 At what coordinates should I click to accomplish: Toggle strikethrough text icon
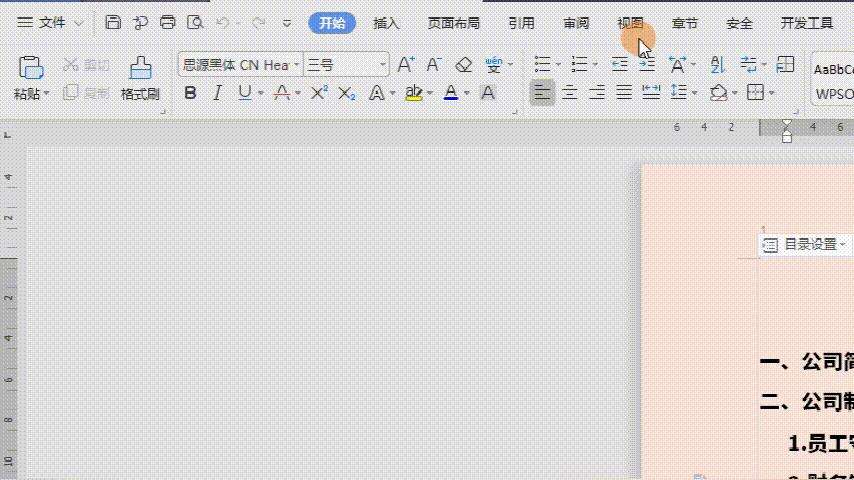[282, 93]
